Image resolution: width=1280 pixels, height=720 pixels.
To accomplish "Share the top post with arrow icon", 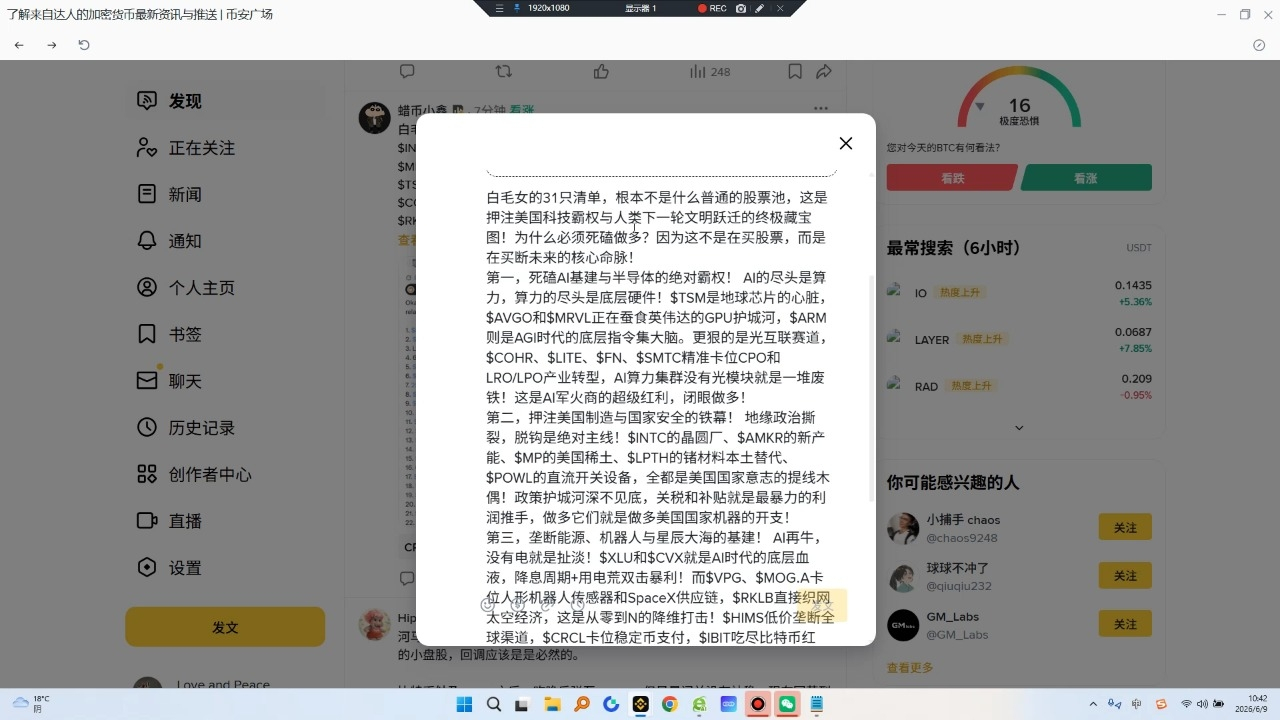I will (824, 72).
